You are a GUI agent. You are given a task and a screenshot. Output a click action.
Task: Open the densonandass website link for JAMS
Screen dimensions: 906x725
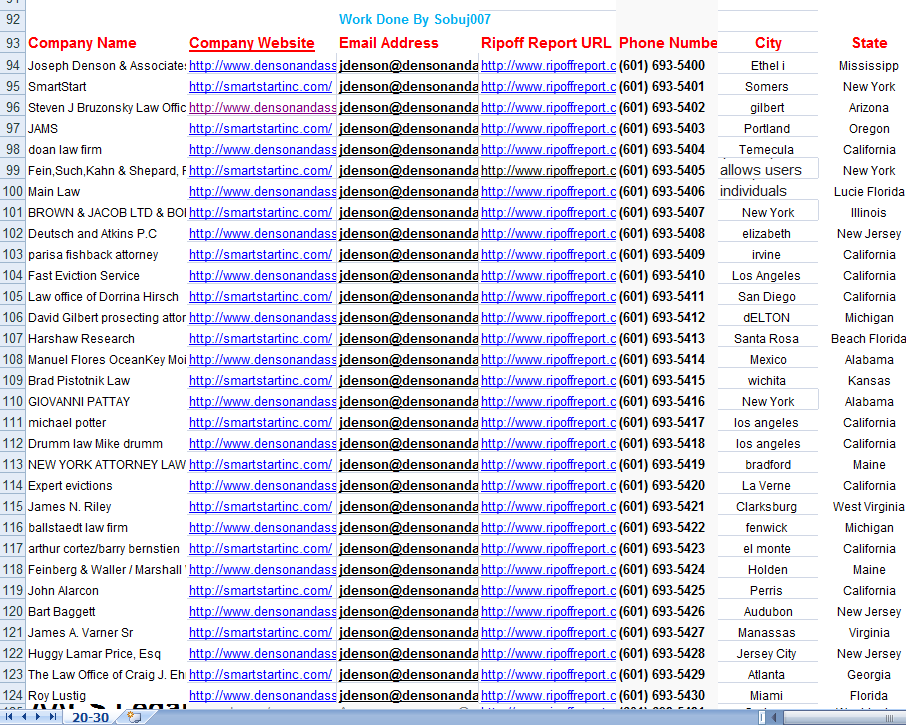click(x=260, y=128)
